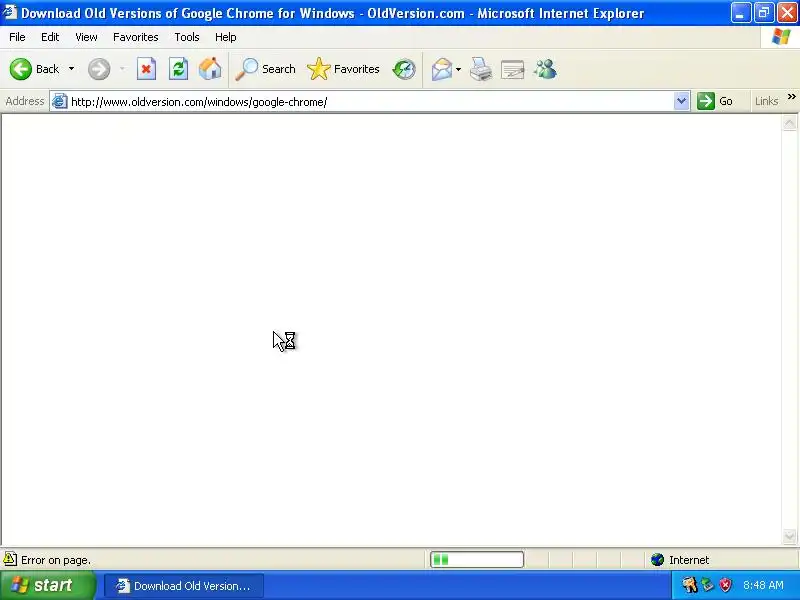Click the scroll down arrow
The height and width of the screenshot is (600, 800).
(789, 536)
